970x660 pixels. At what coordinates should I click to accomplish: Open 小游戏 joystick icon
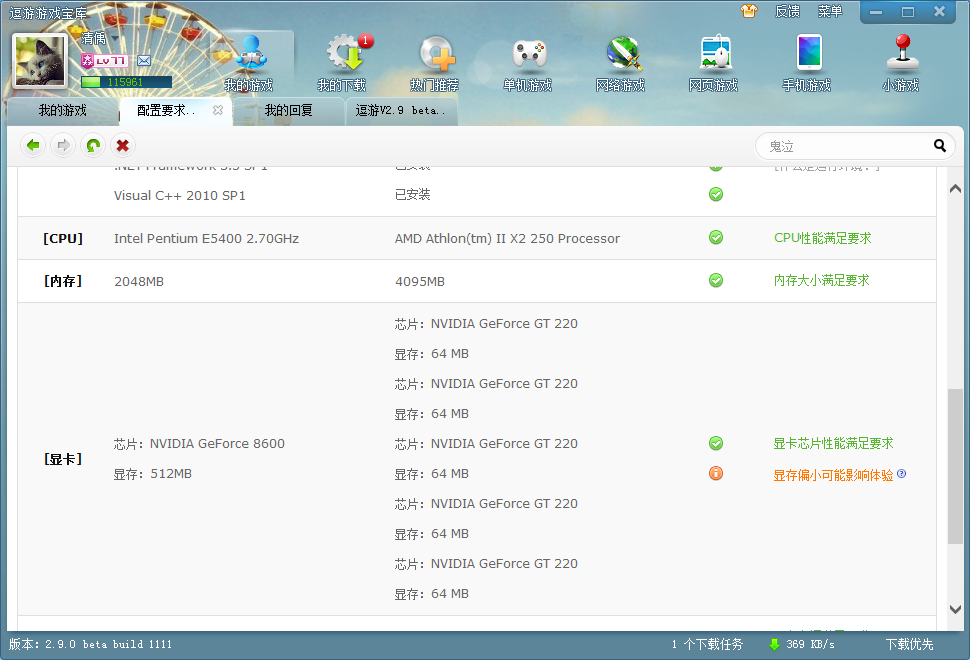click(x=901, y=64)
